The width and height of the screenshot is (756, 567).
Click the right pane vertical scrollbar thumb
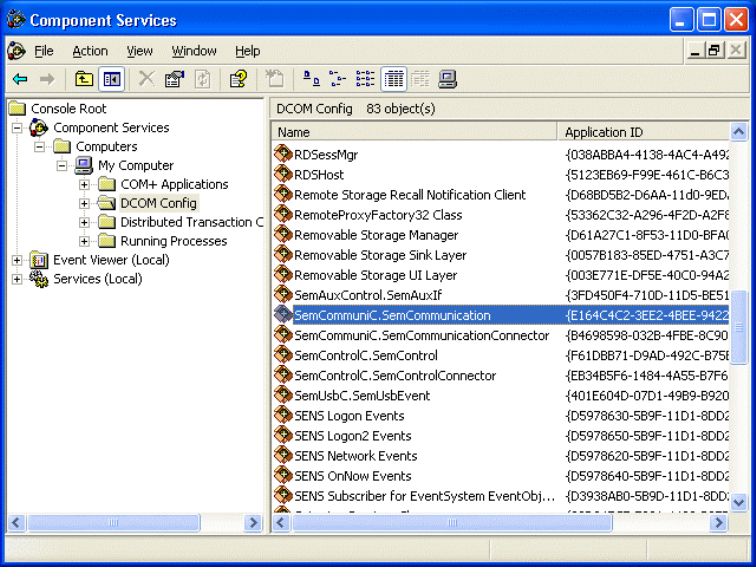coord(739,327)
